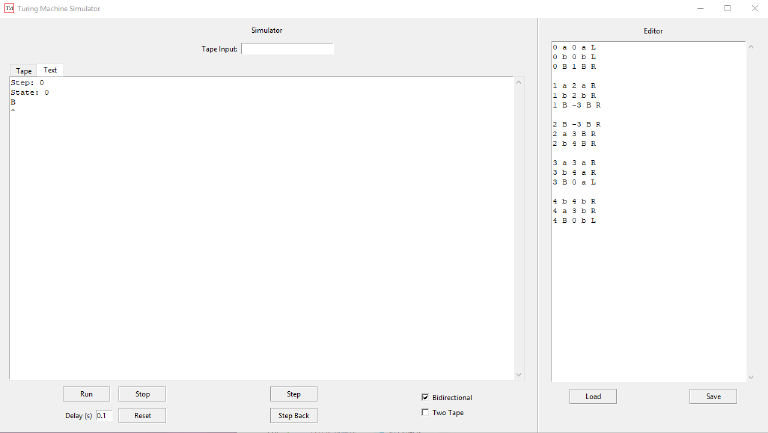Viewport: 768px width, 433px height.
Task: Maximize the Turing Machine Simulator window
Action: 727,8
